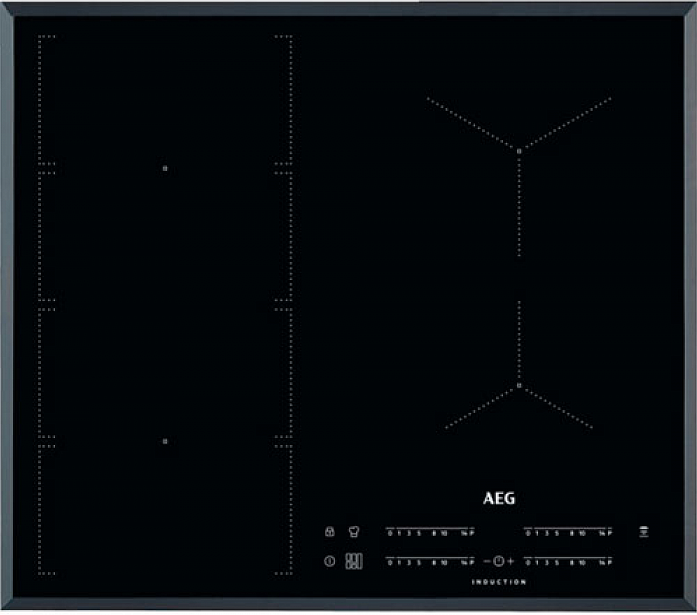This screenshot has width=697, height=615.
Task: Select P boost on lower-right slider
Action: 609,563
